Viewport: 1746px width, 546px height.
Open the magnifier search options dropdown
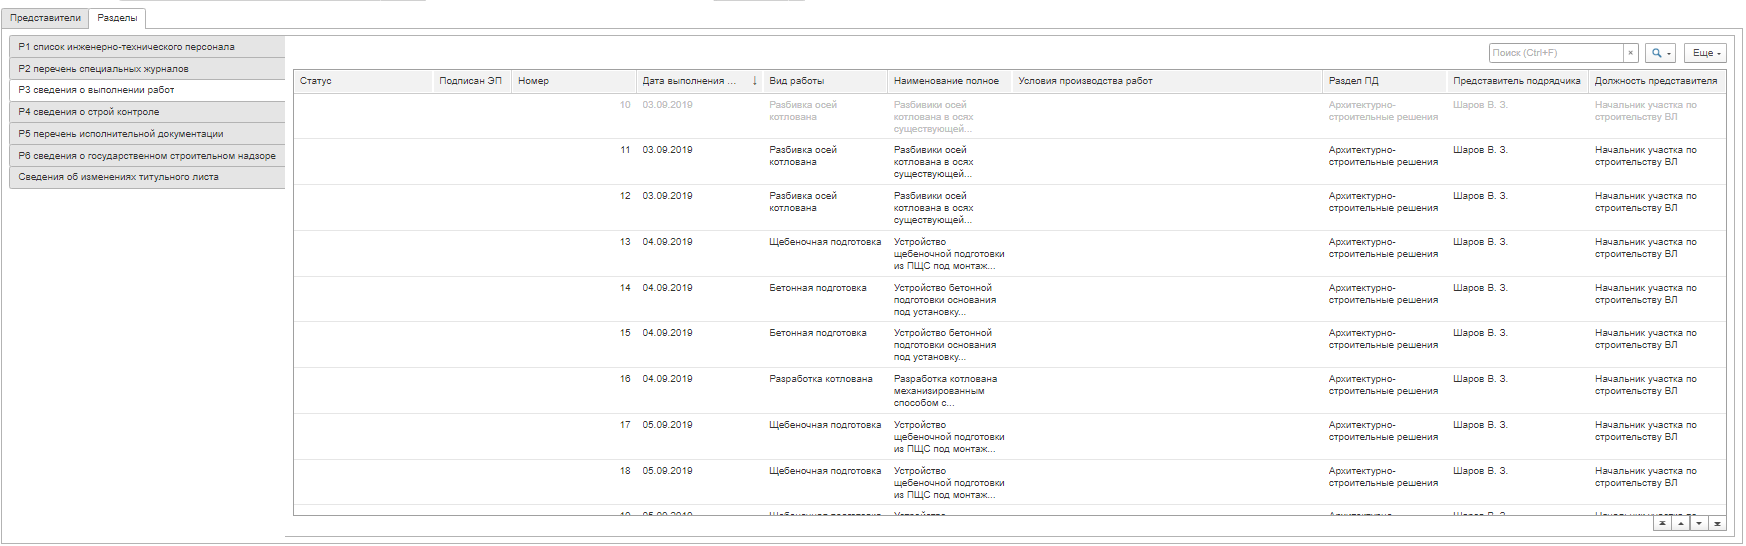[1661, 53]
